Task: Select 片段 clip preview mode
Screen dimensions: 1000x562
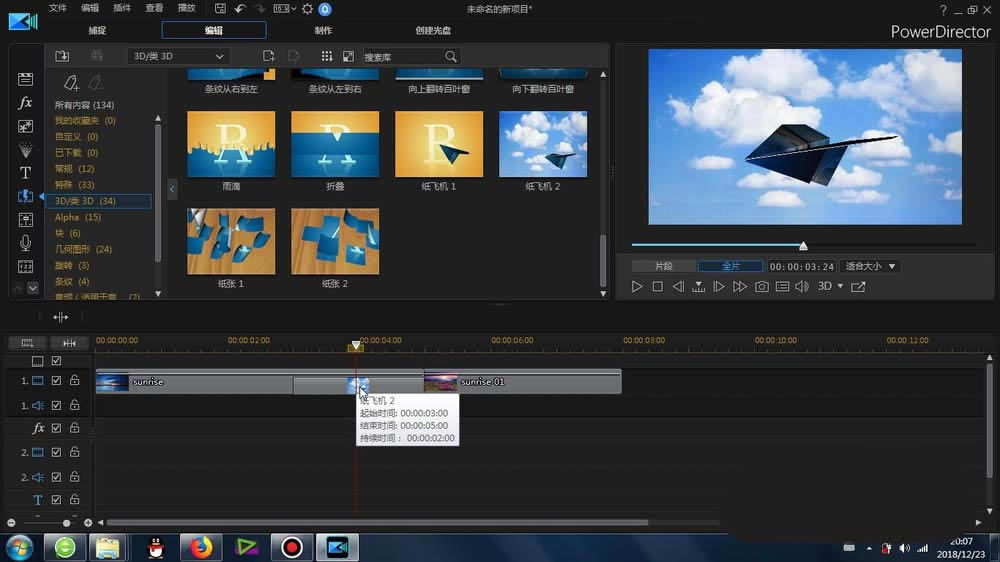Action: tap(663, 267)
